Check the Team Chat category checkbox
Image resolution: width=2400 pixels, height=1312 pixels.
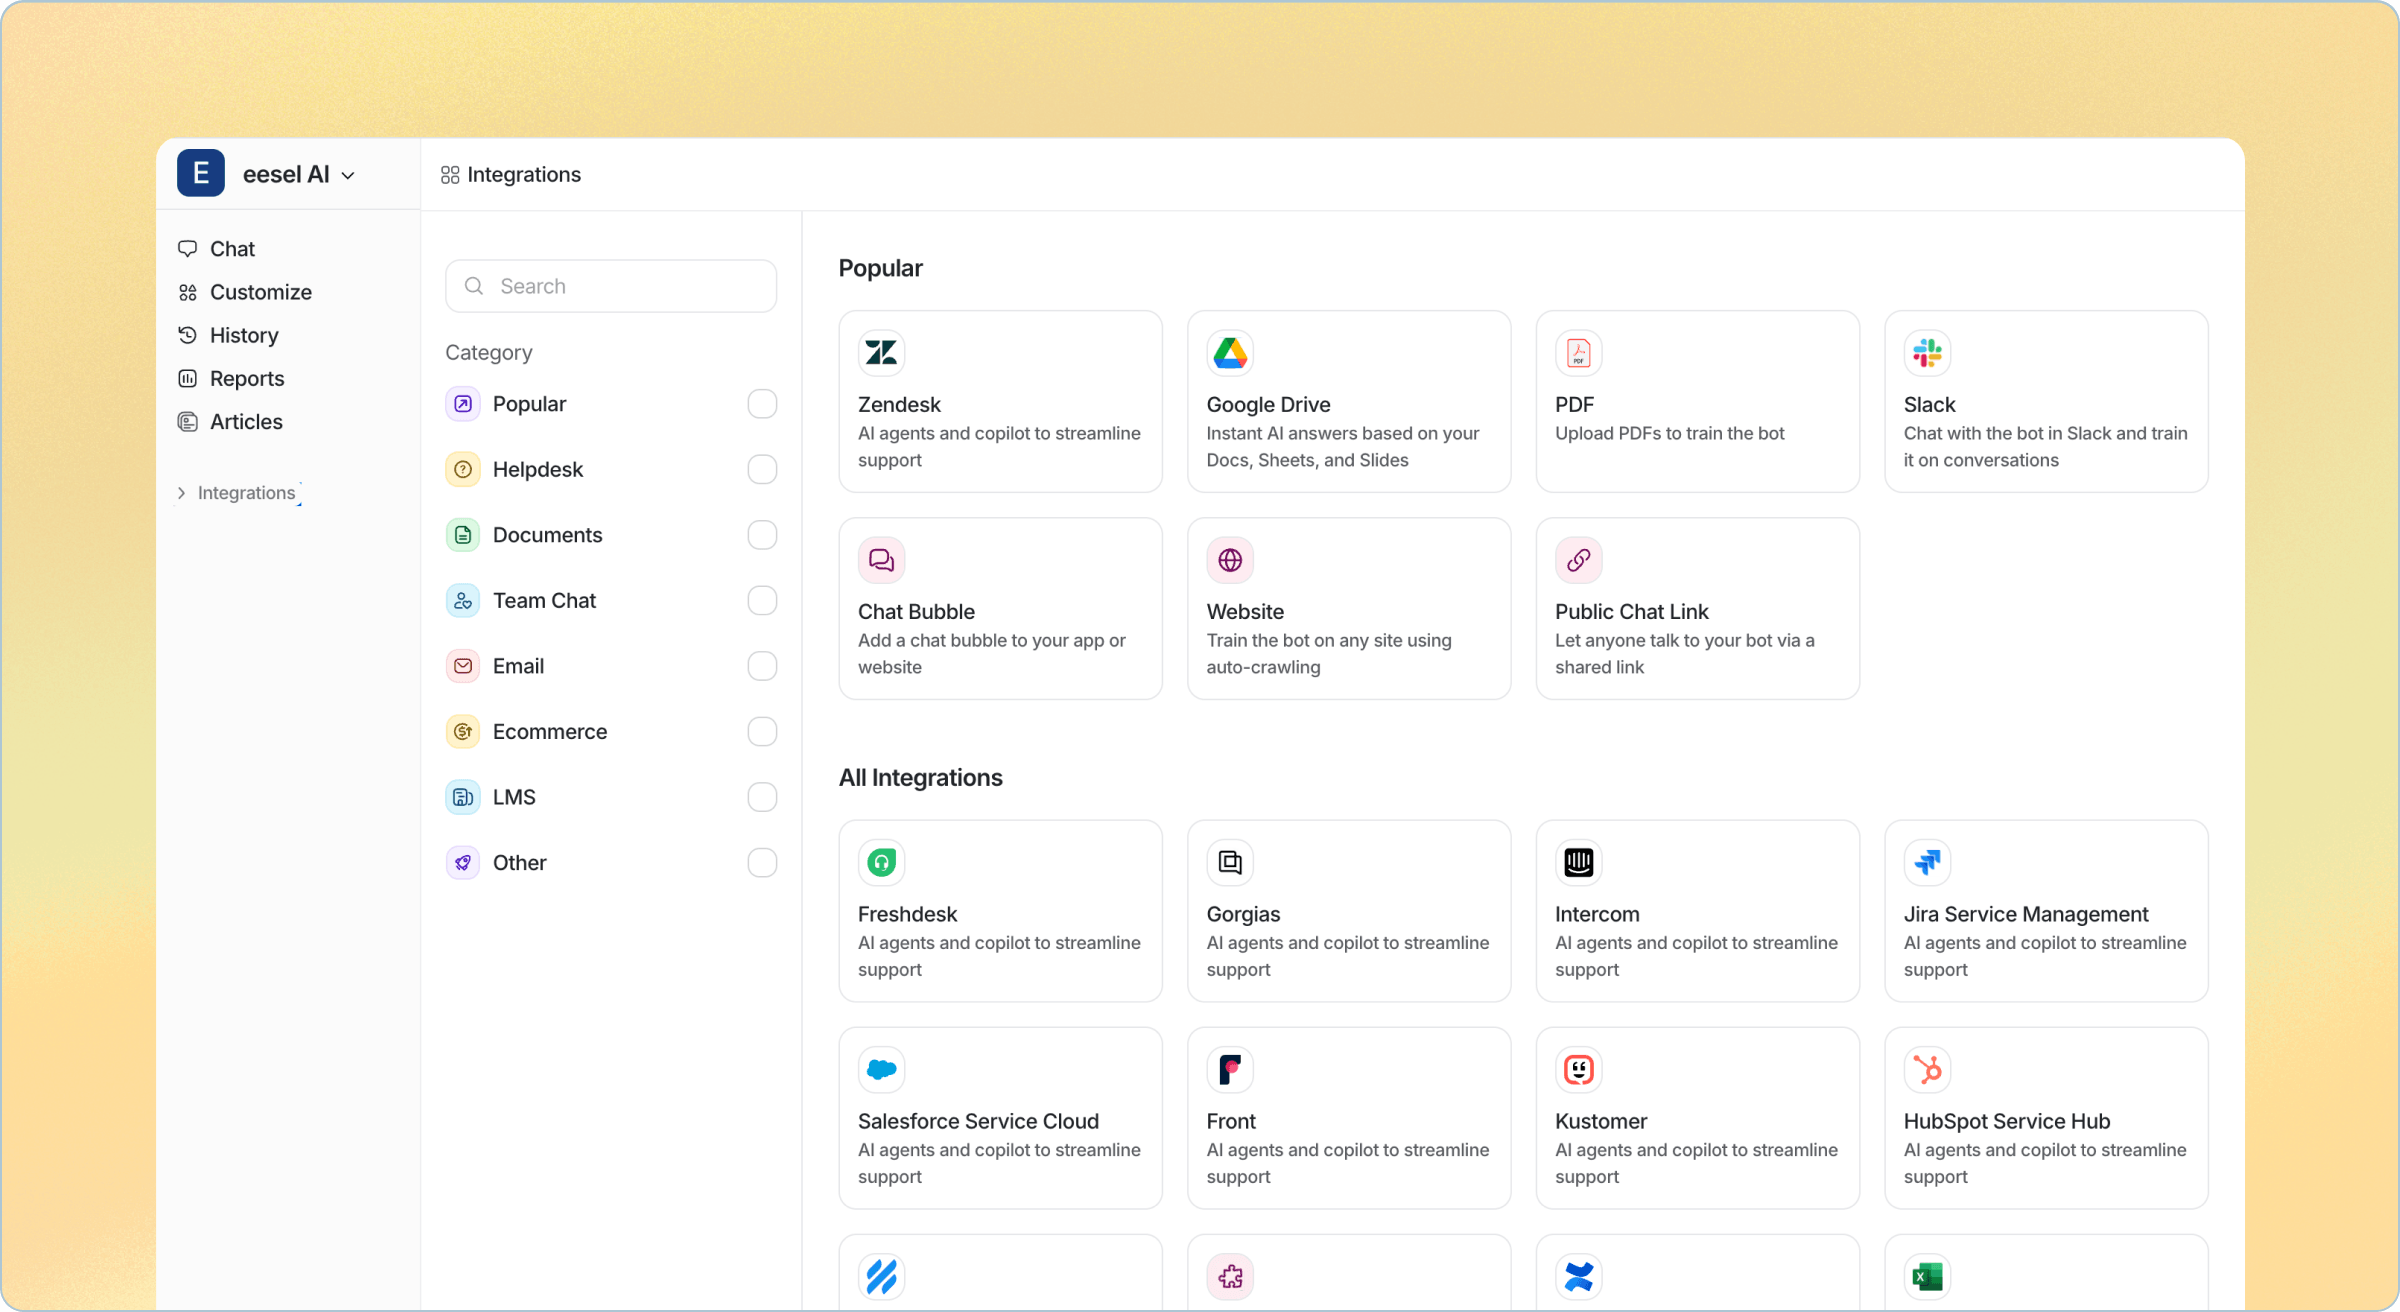[762, 600]
